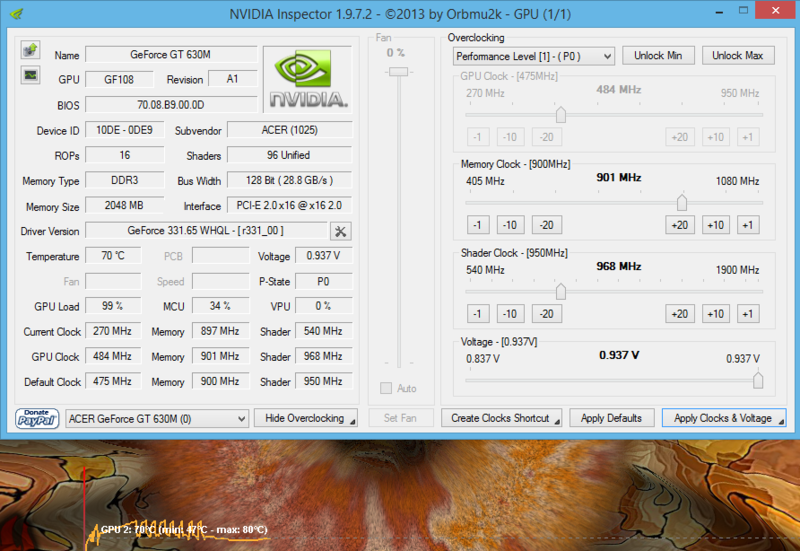Click the BIOS version field
Image resolution: width=800 pixels, height=551 pixels.
click(x=171, y=105)
